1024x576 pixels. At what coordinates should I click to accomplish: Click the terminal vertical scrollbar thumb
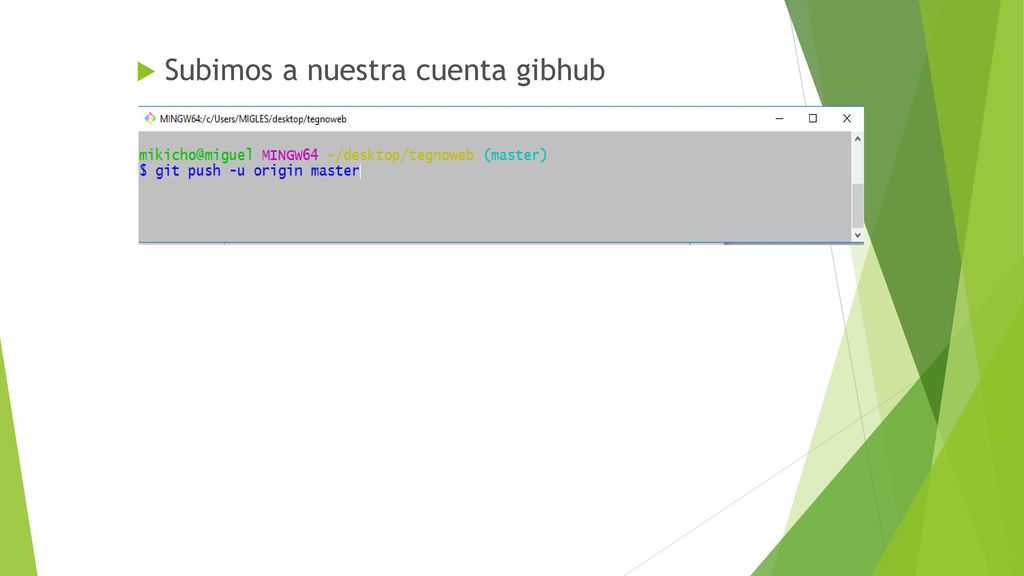point(857,206)
